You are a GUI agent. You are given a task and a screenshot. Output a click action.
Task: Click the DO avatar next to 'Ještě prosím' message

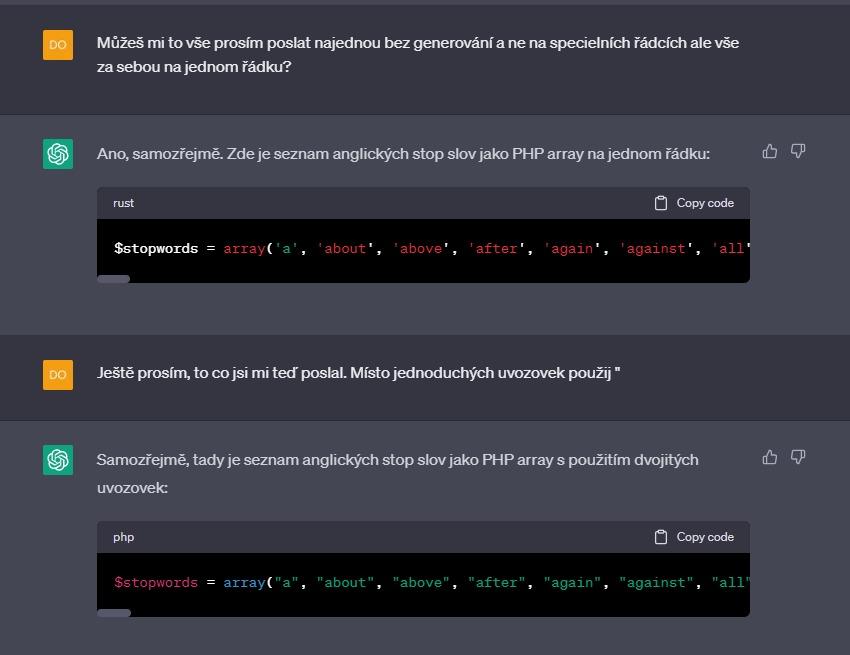58,375
